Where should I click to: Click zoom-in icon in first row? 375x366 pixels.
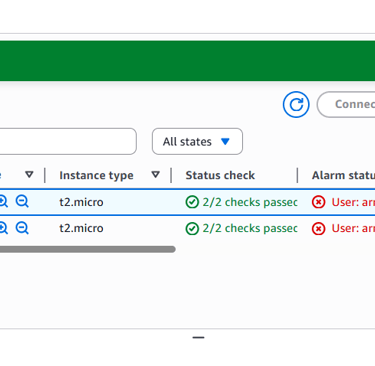3,201
